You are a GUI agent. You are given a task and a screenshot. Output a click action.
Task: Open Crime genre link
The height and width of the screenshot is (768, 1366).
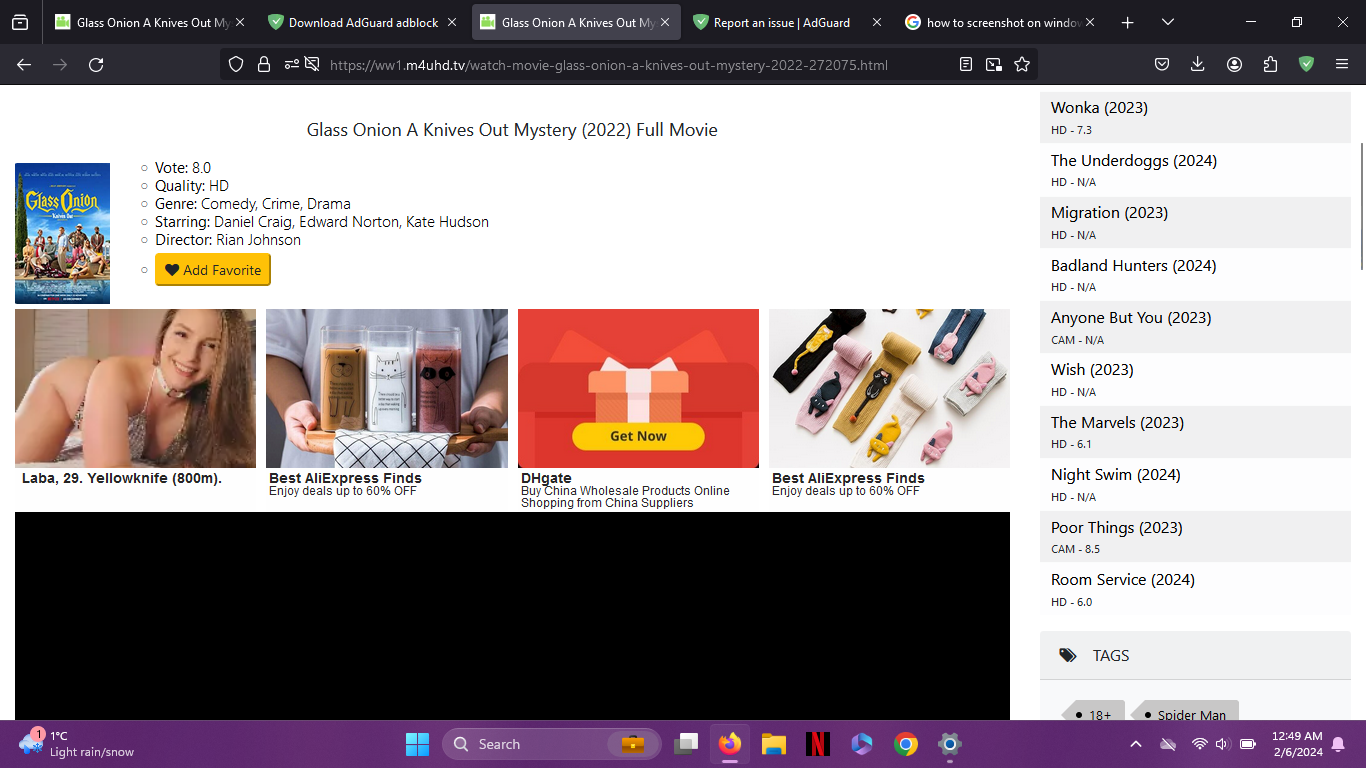click(x=282, y=204)
